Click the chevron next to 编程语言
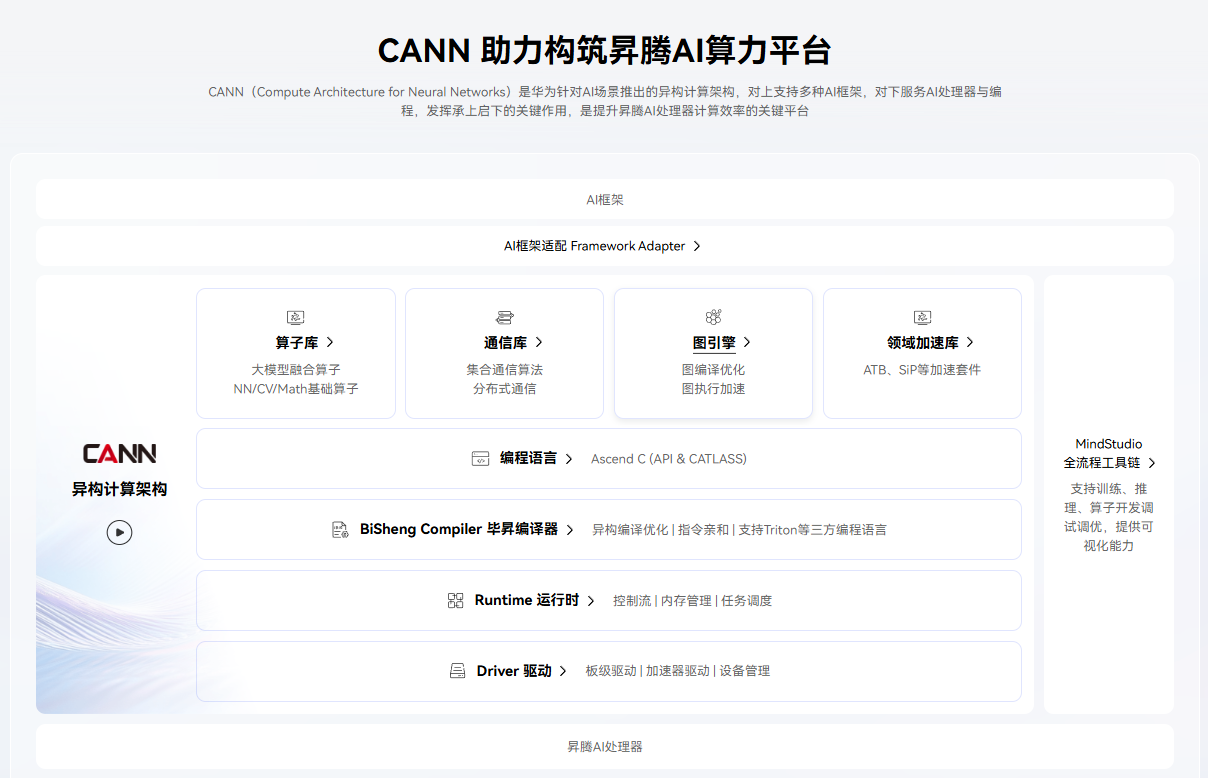 click(569, 459)
